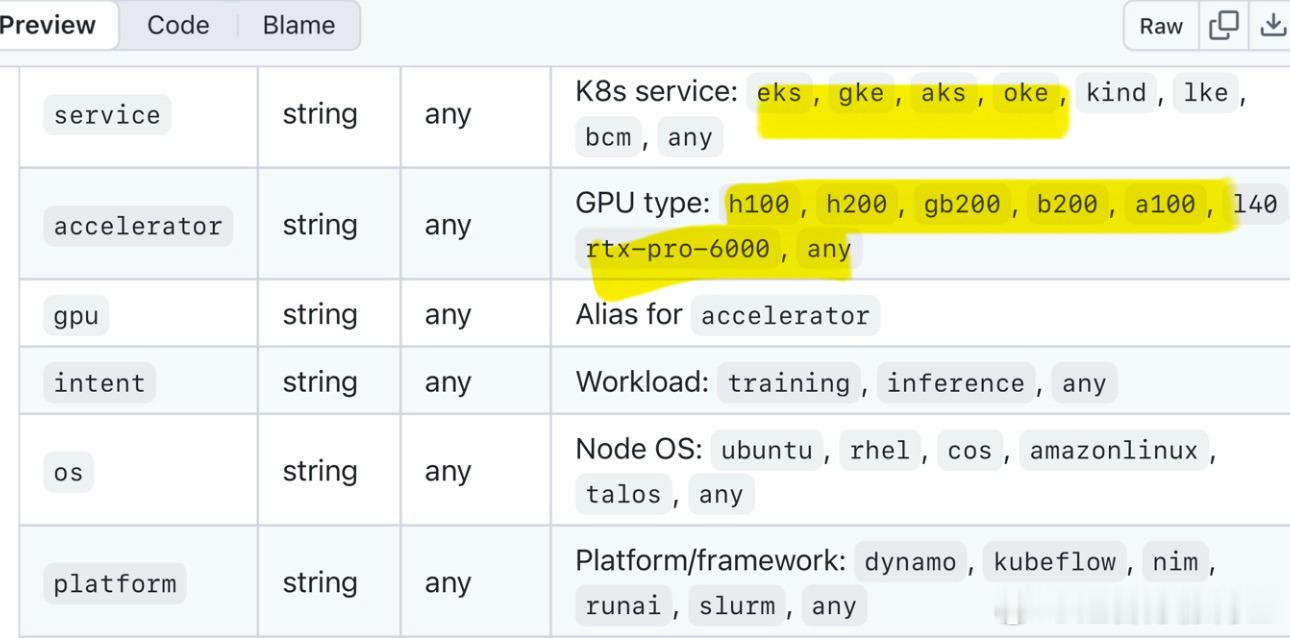This screenshot has height=638, width=1290.
Task: Click string type in service row
Action: pyautogui.click(x=320, y=114)
